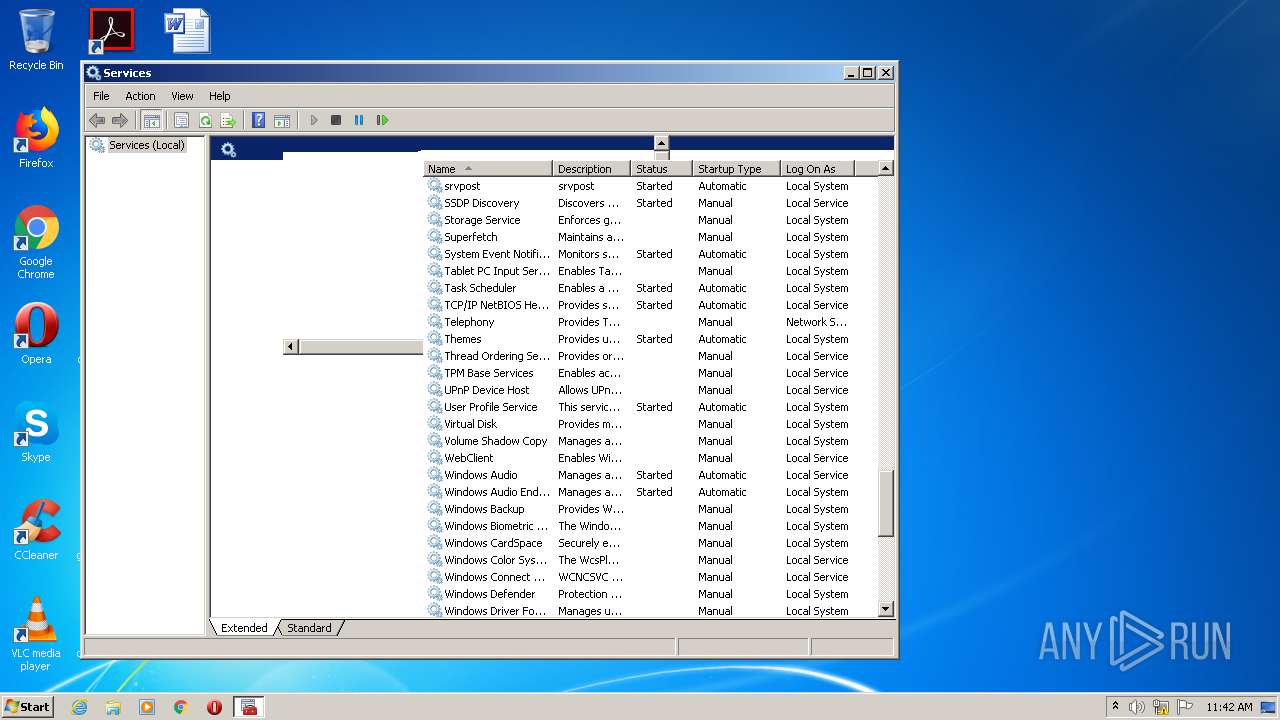
Task: Sort by the Status column header
Action: (x=661, y=169)
